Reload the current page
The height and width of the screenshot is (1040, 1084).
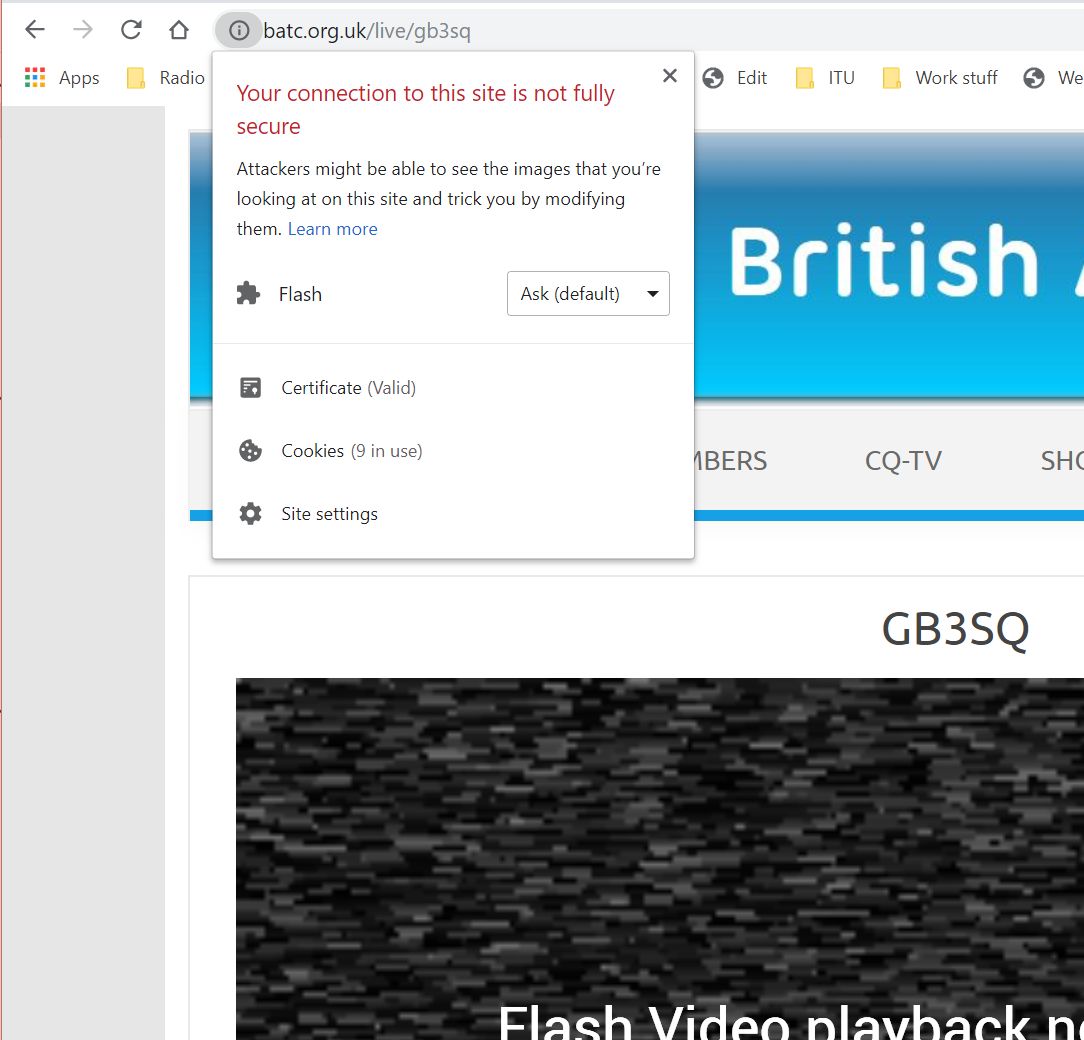pyautogui.click(x=131, y=30)
